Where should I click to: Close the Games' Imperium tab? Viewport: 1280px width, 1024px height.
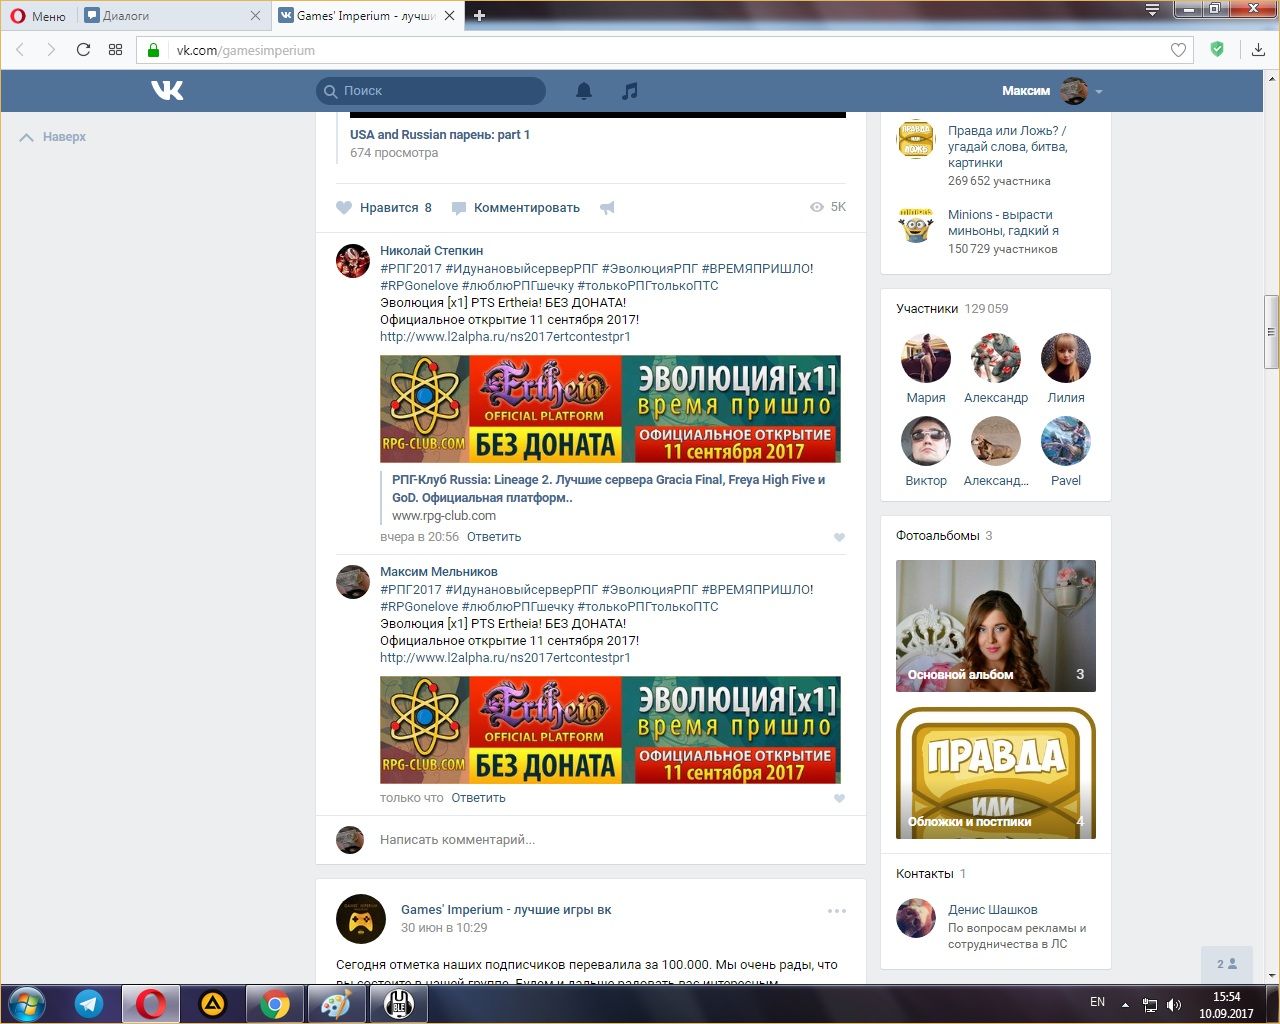click(x=449, y=16)
